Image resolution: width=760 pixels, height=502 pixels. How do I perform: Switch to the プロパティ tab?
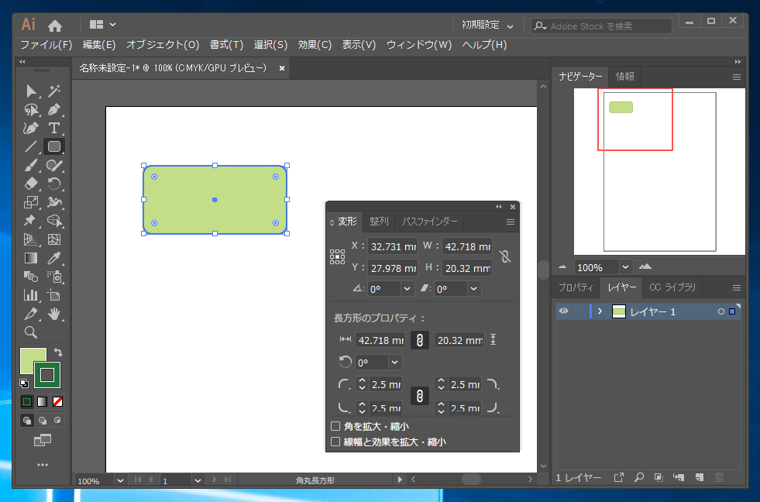pos(576,287)
